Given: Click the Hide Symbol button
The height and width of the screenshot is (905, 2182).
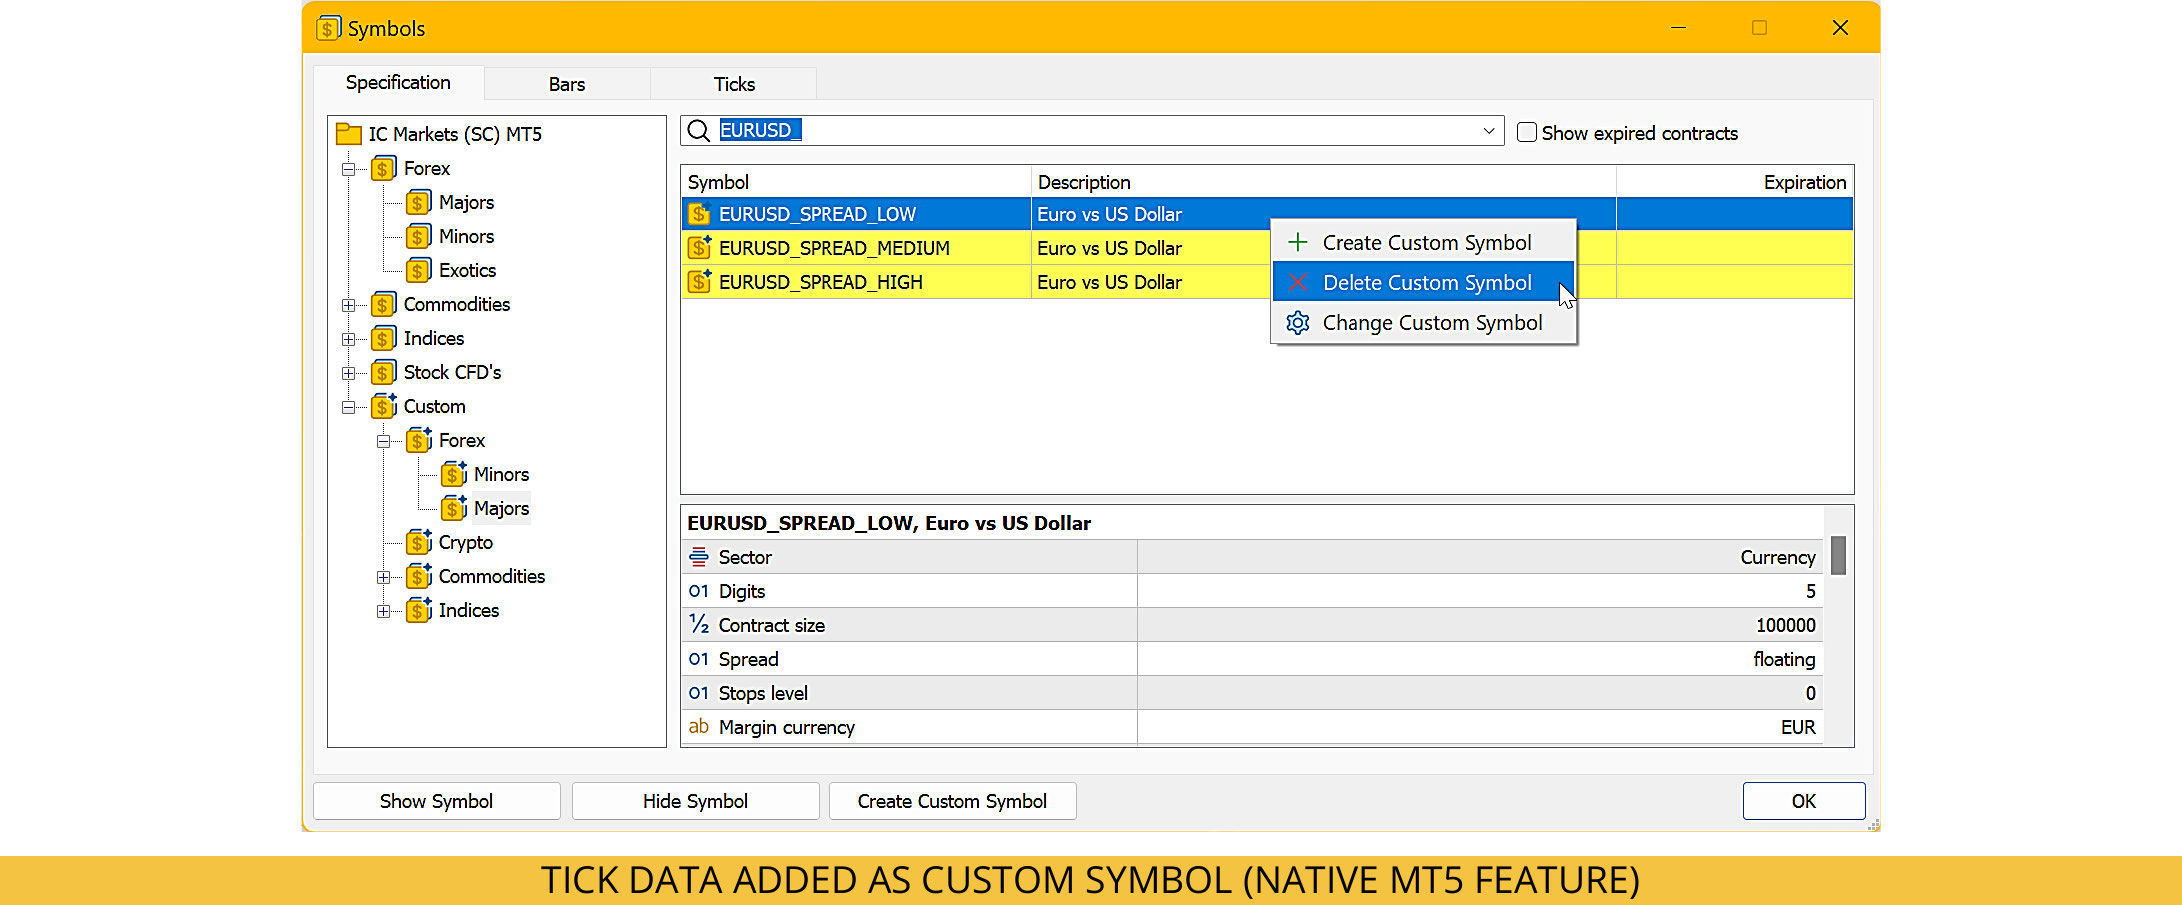Looking at the screenshot, I should click(696, 801).
